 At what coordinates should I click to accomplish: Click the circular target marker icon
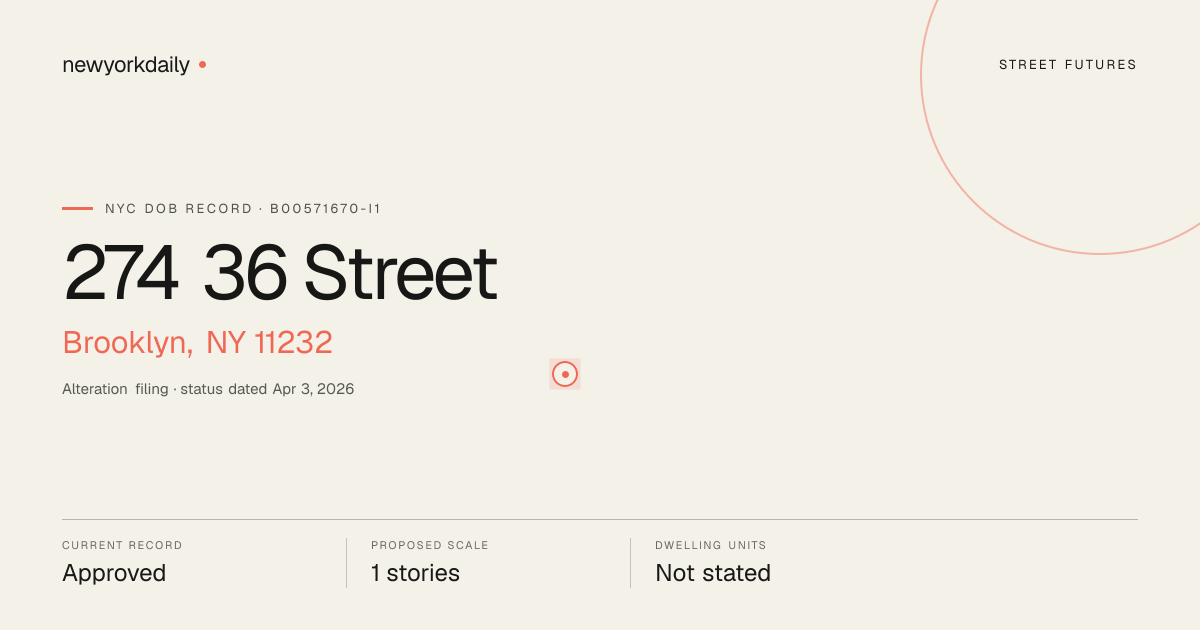[x=565, y=374]
